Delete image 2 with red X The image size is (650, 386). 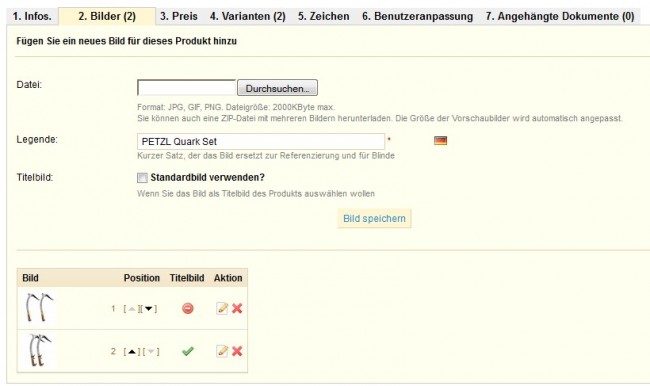tap(237, 352)
